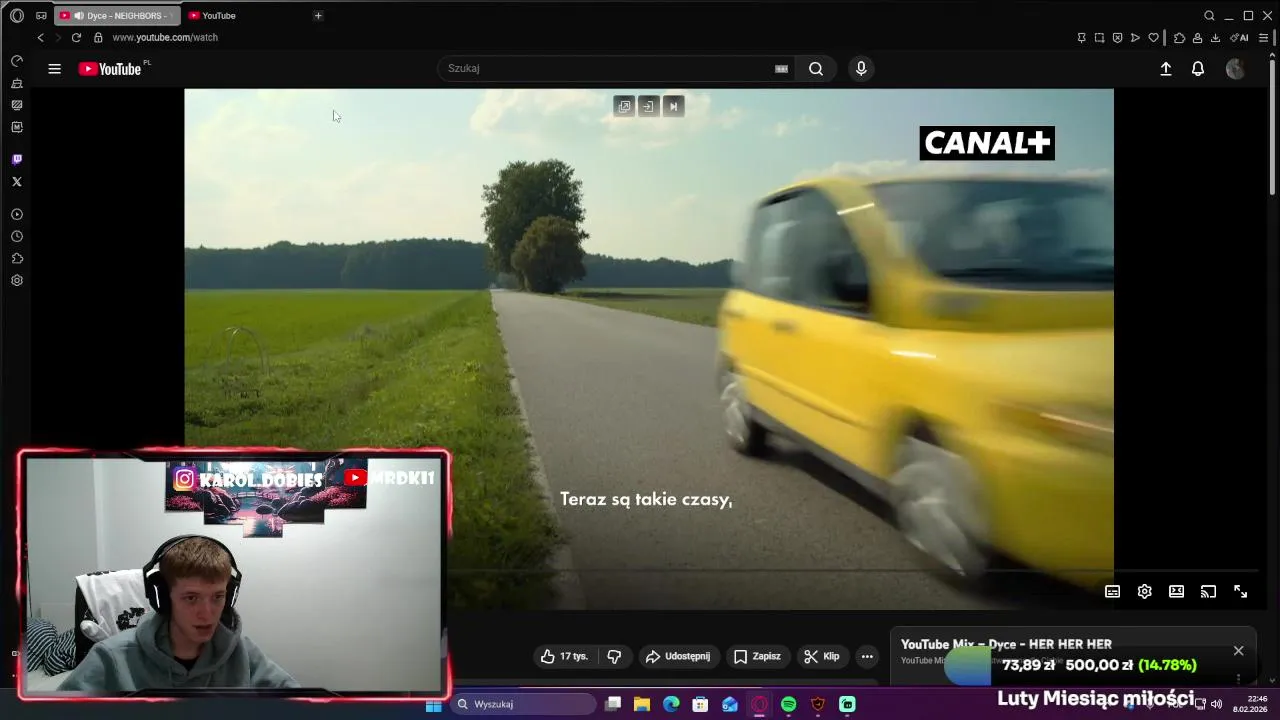Like the video with 17 tys.
The width and height of the screenshot is (1280, 720).
click(x=565, y=657)
